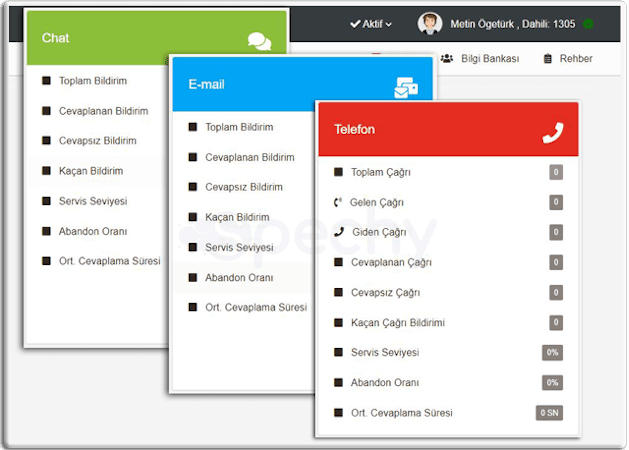Image resolution: width=629 pixels, height=450 pixels.
Task: Click square icon beside Chat Servis Seviyesi
Action: 47,201
